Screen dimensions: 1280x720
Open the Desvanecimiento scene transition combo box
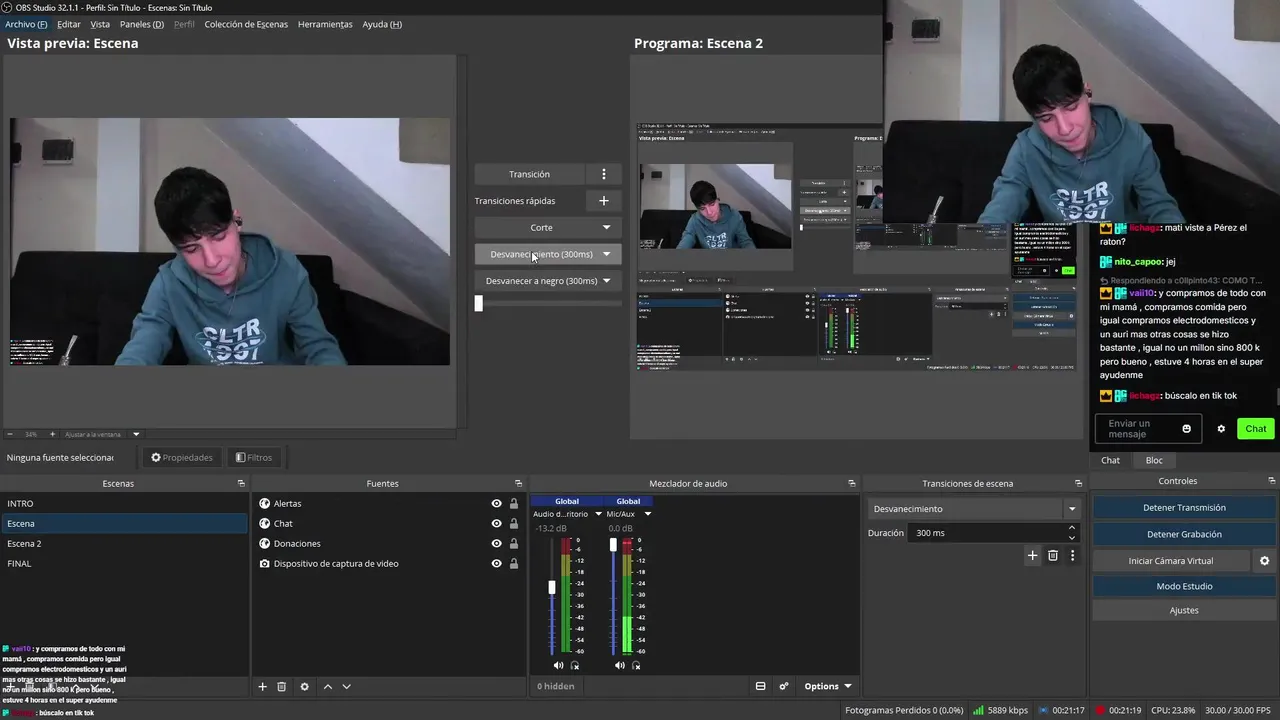coord(973,509)
